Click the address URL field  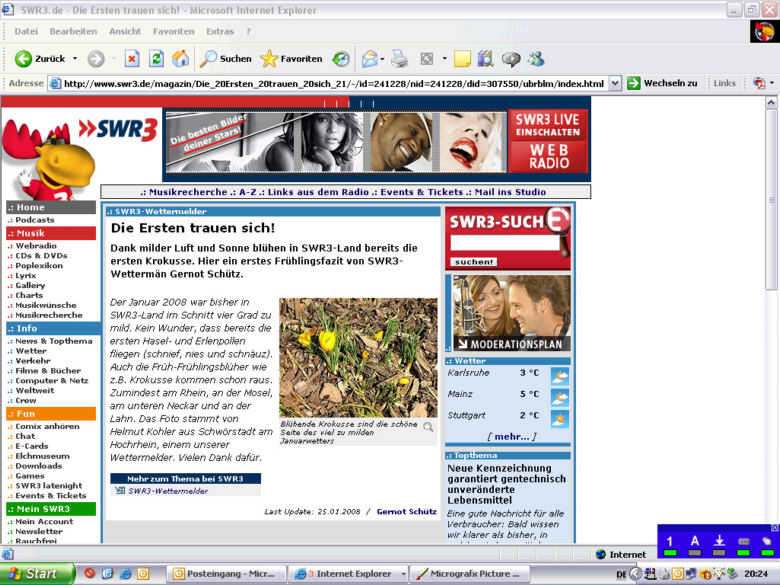click(334, 83)
